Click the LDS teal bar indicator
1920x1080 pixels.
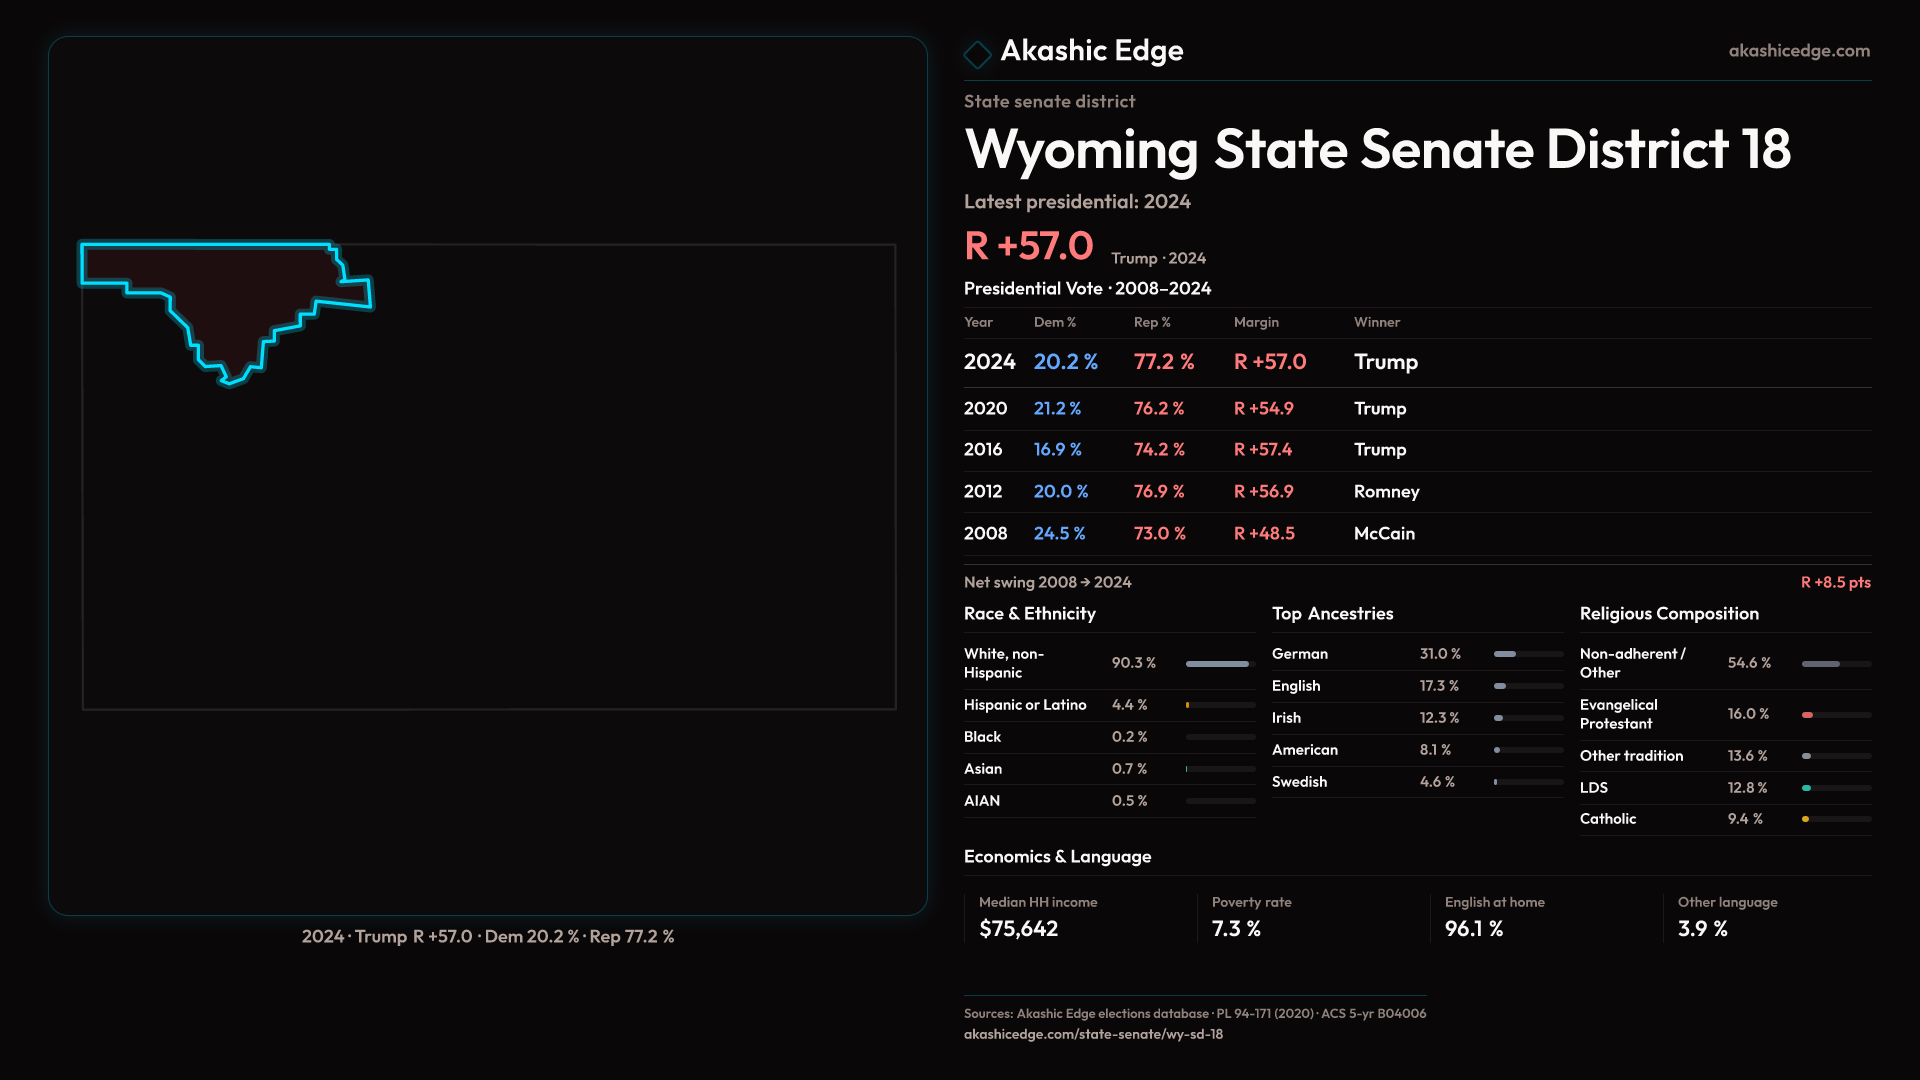click(x=1807, y=788)
